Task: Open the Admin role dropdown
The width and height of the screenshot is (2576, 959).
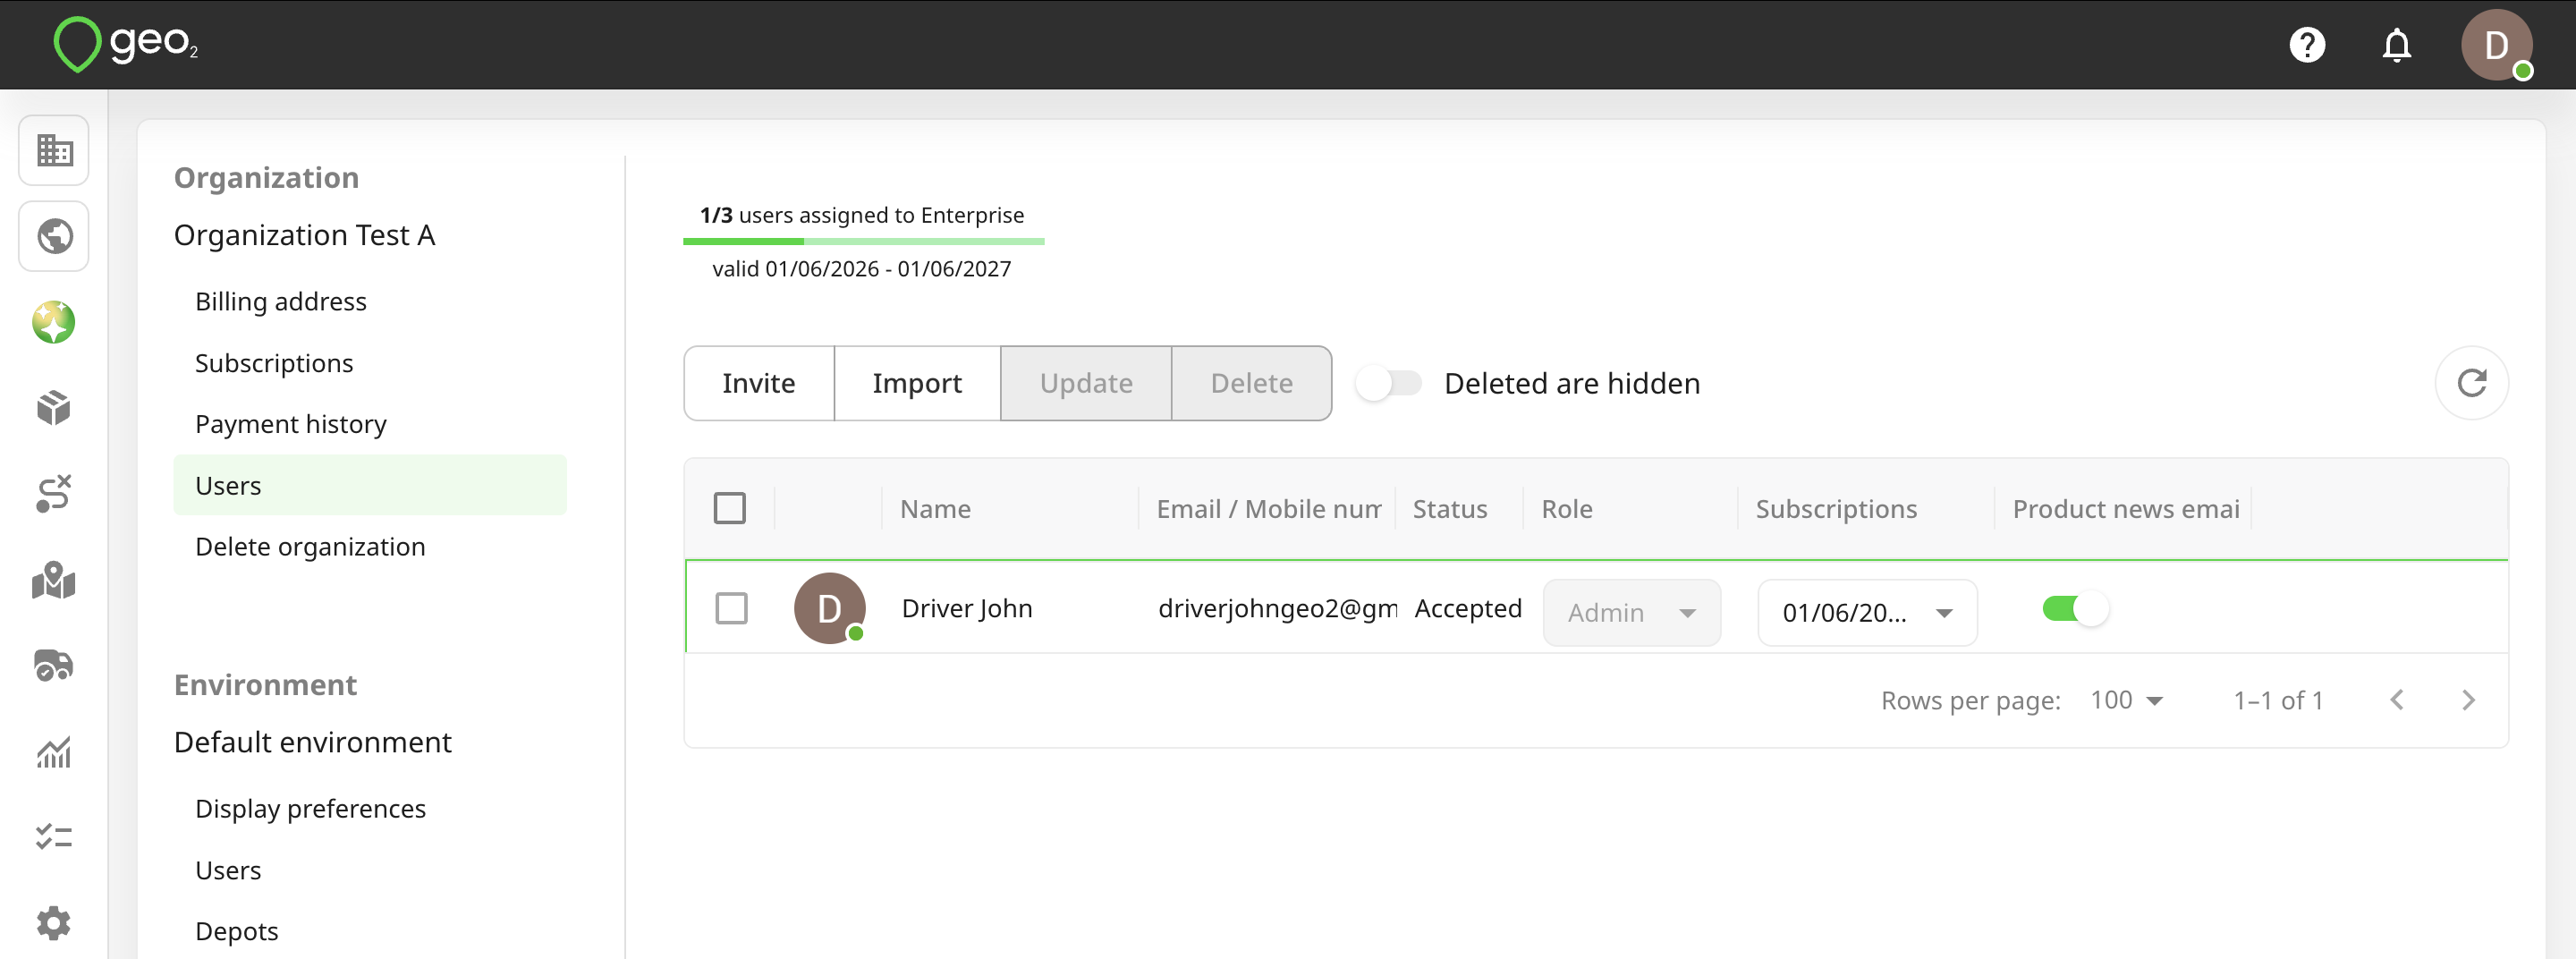Action: point(1631,612)
